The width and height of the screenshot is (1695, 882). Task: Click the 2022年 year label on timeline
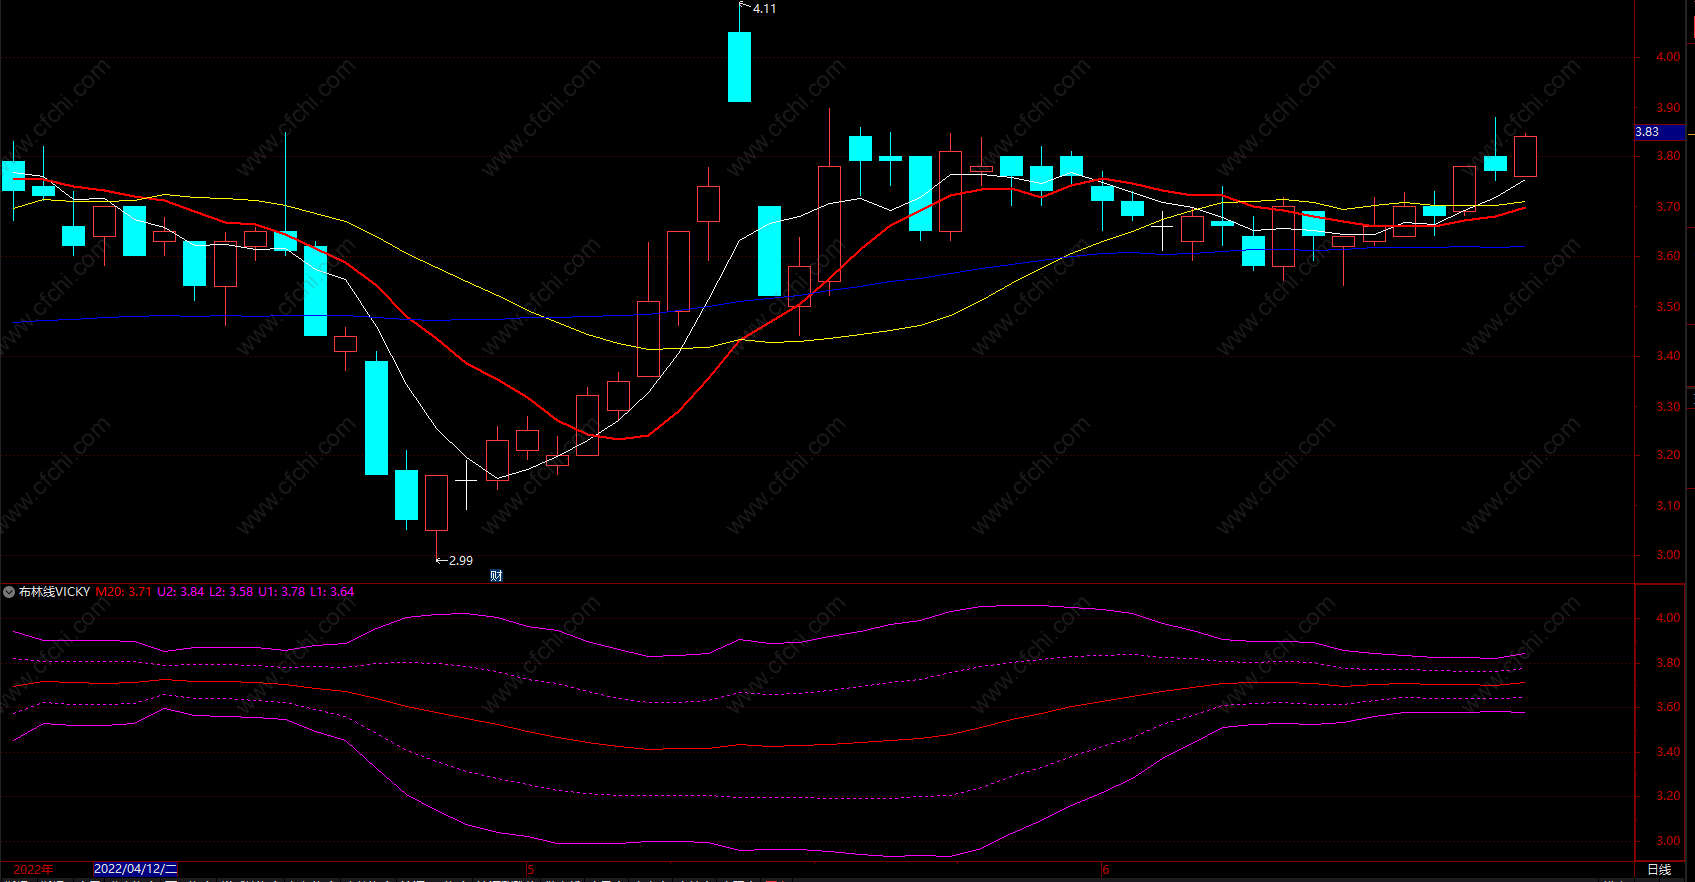click(x=33, y=869)
